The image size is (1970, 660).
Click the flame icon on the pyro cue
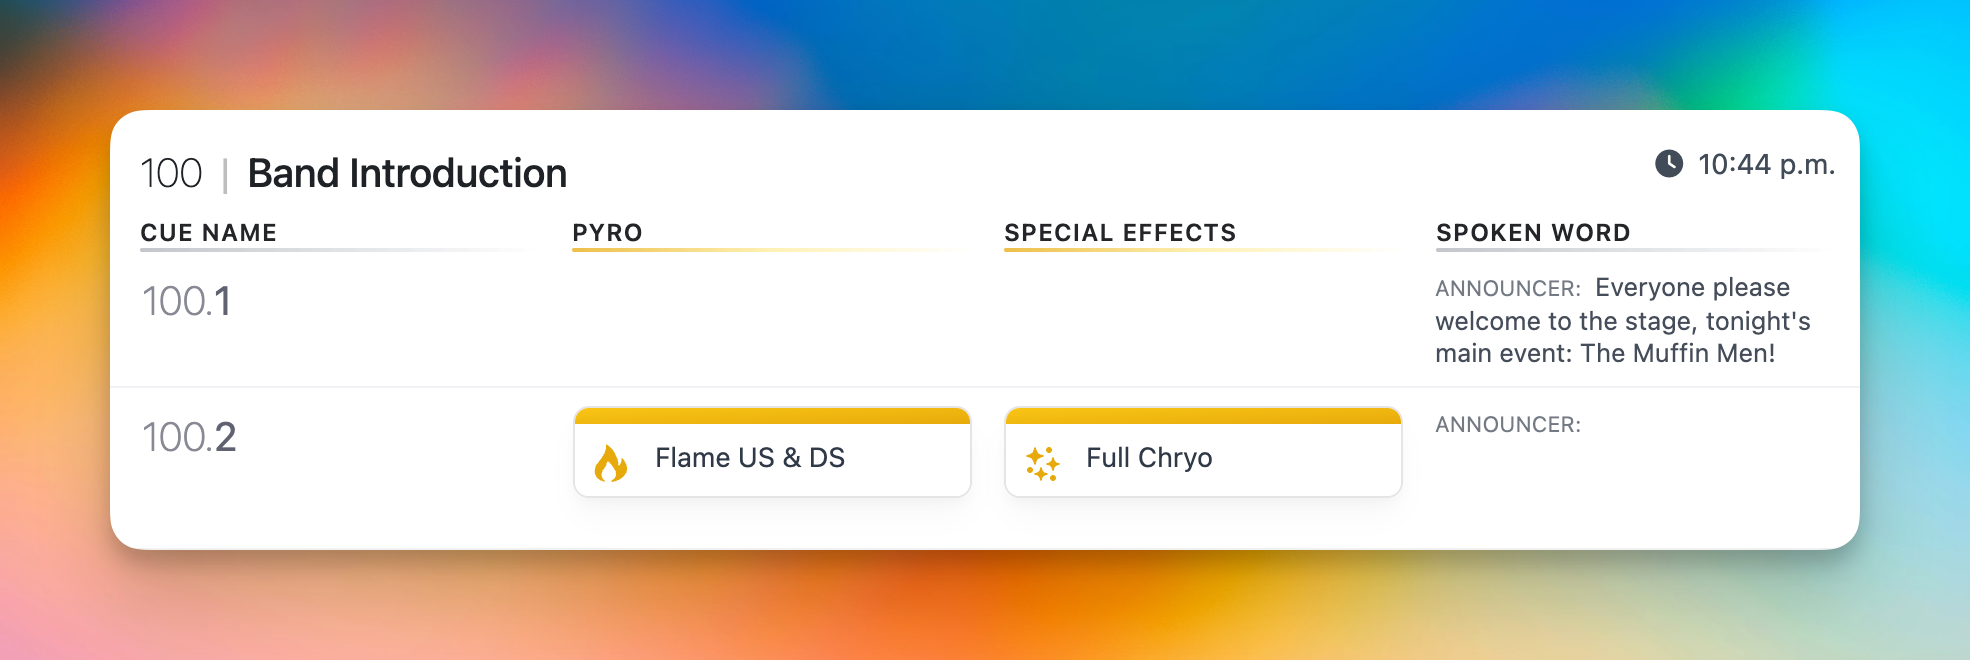[611, 463]
